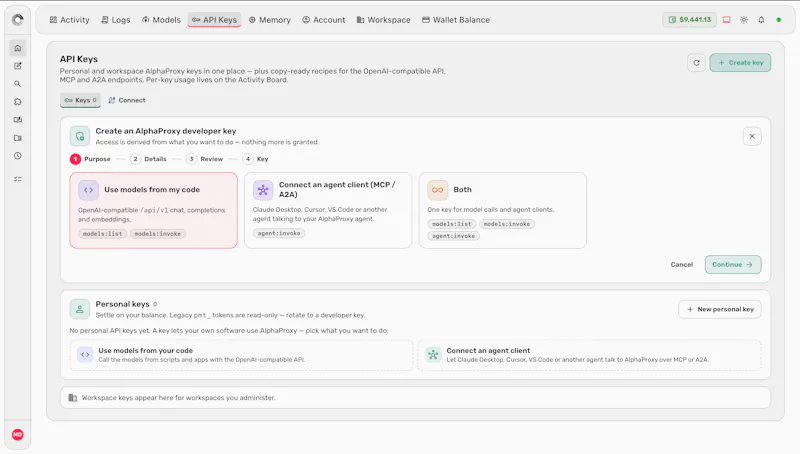Click the New personal key button

pyautogui.click(x=720, y=309)
